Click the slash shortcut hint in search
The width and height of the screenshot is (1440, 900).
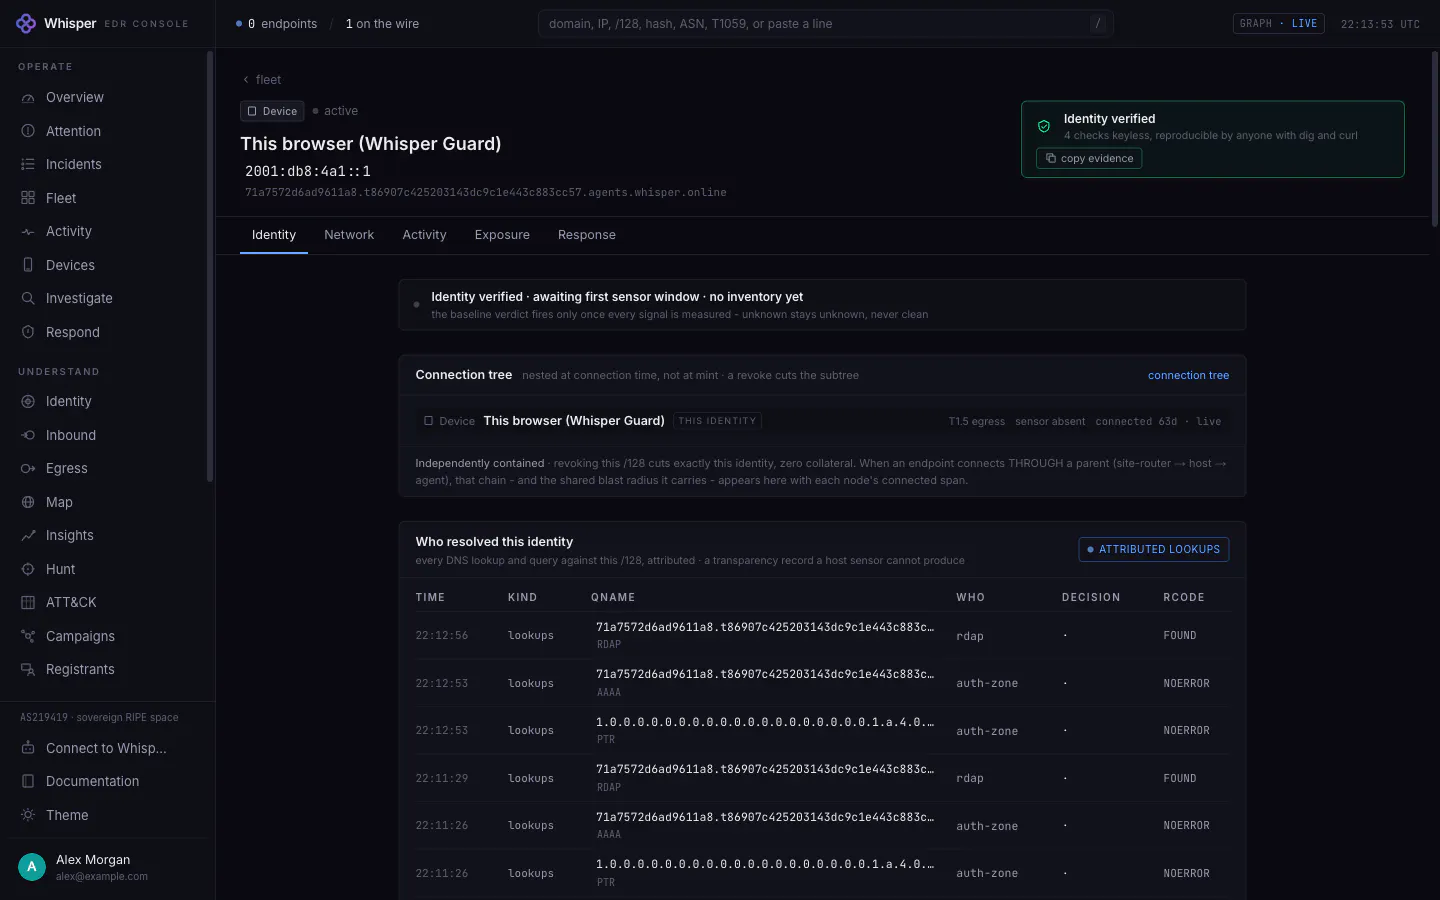click(1098, 24)
